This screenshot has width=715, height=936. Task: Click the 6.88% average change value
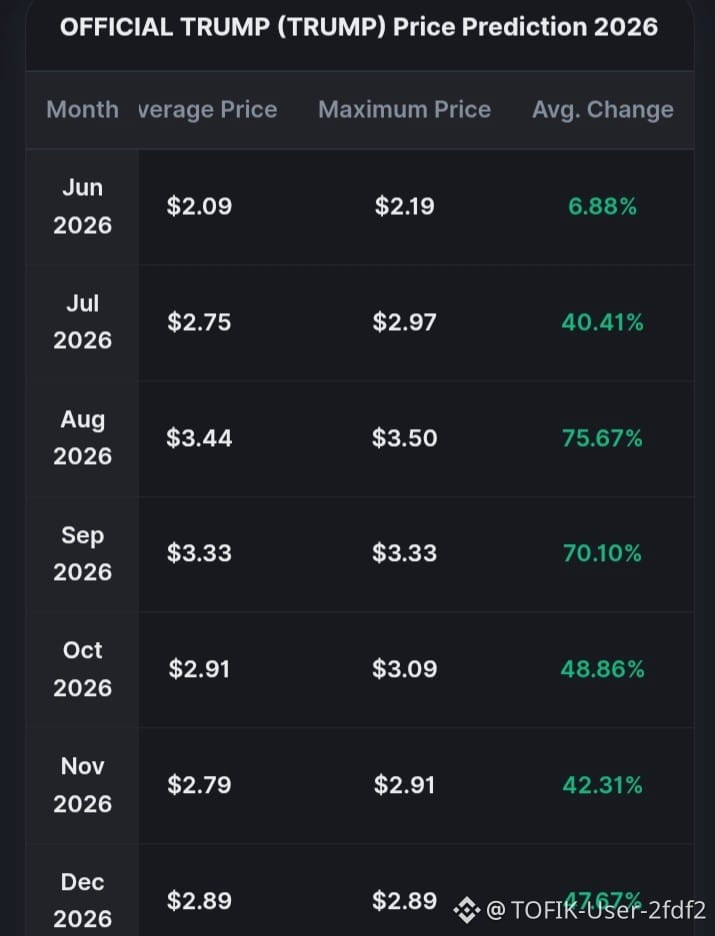(602, 207)
